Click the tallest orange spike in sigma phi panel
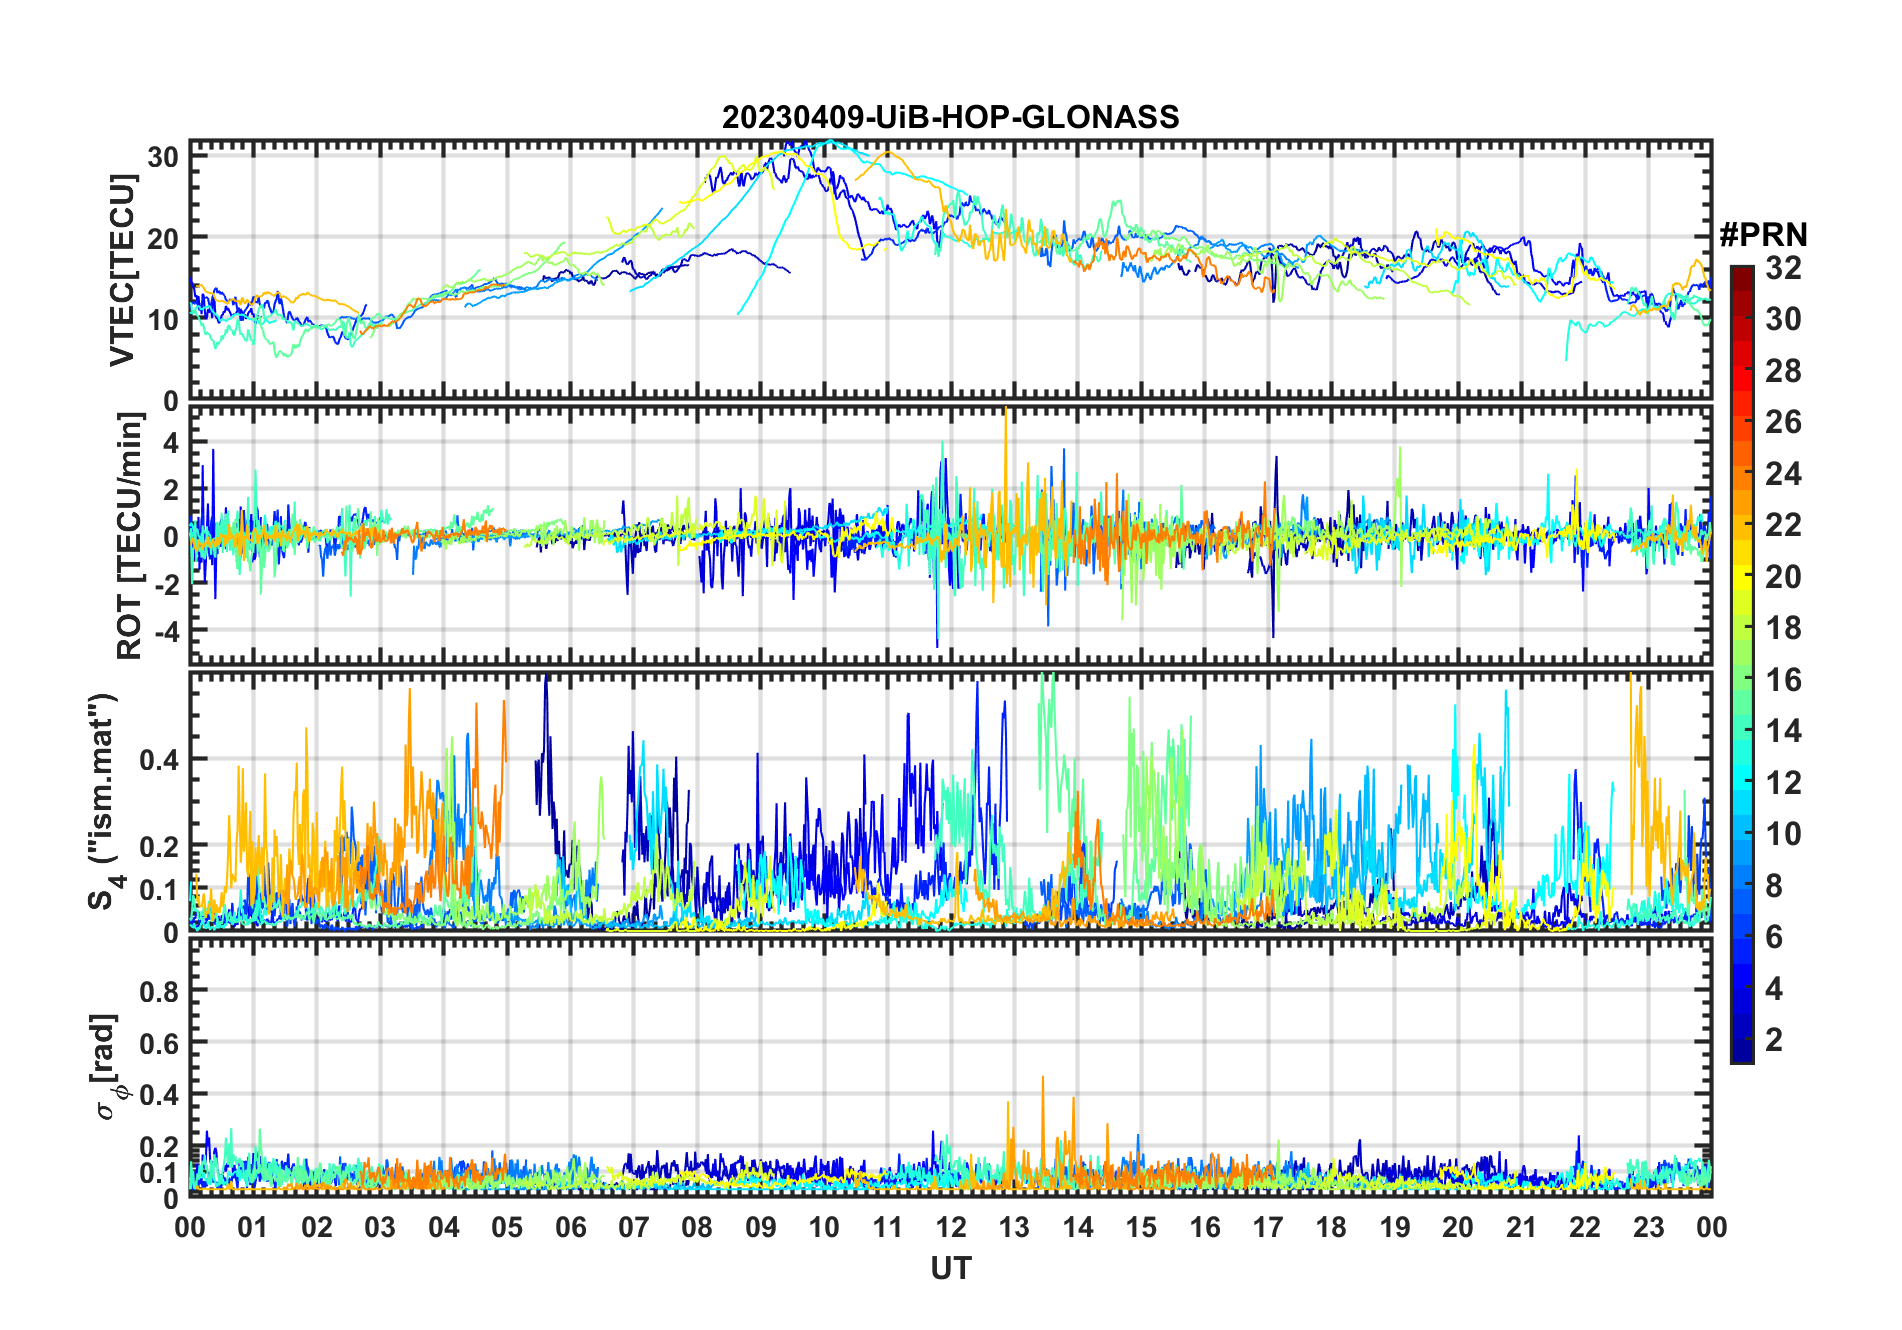 click(1043, 1080)
